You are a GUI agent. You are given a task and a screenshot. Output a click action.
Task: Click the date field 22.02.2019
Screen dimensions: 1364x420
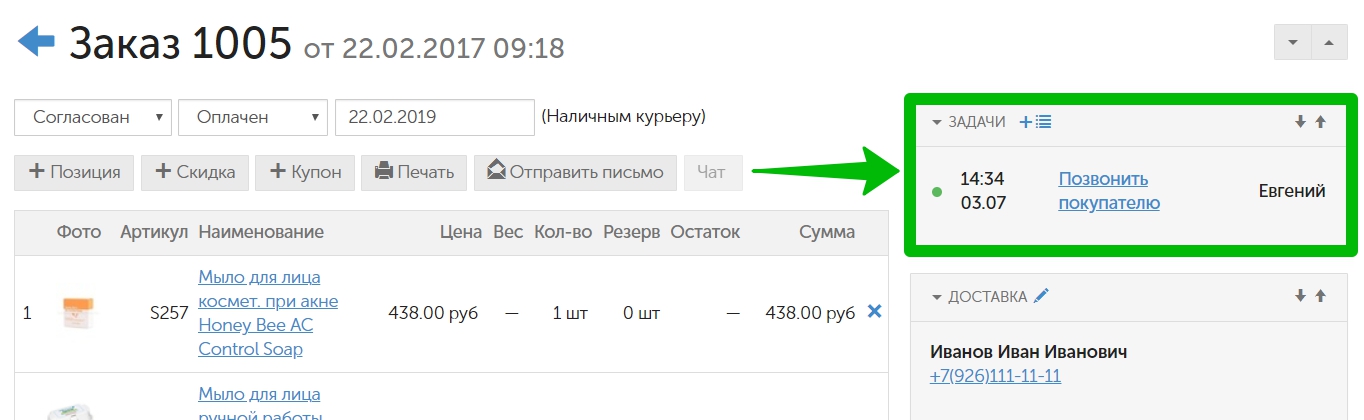tap(434, 117)
